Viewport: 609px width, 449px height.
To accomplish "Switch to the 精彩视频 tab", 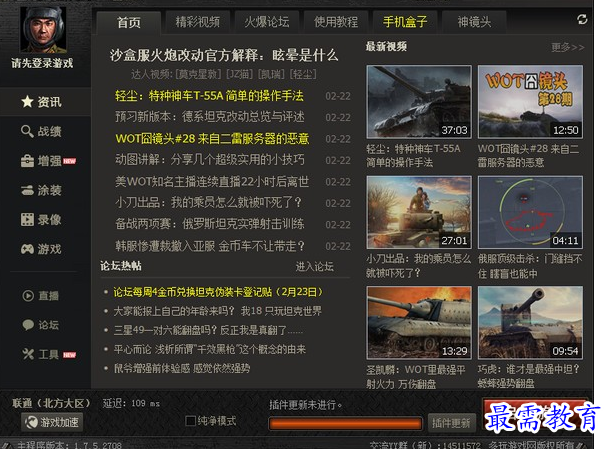I will [x=198, y=22].
